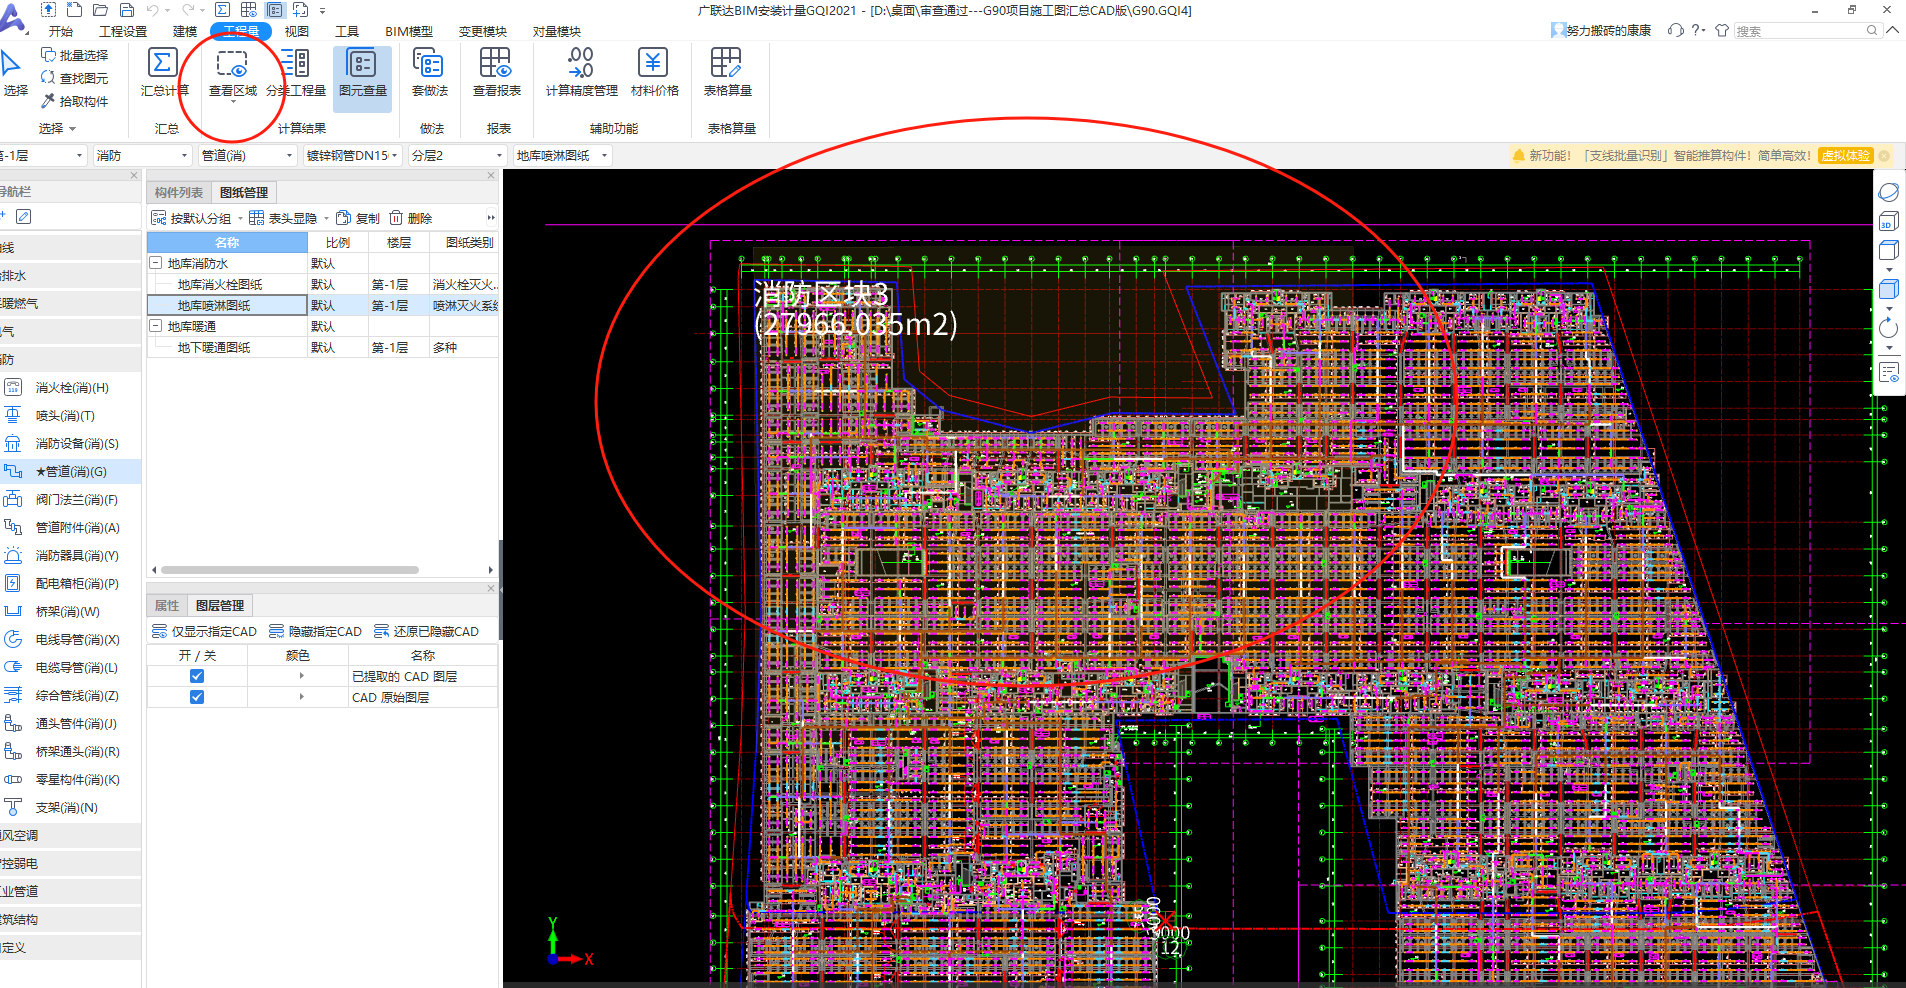The width and height of the screenshot is (1906, 988).
Task: Open the 建模 ribbon tab
Action: click(185, 31)
